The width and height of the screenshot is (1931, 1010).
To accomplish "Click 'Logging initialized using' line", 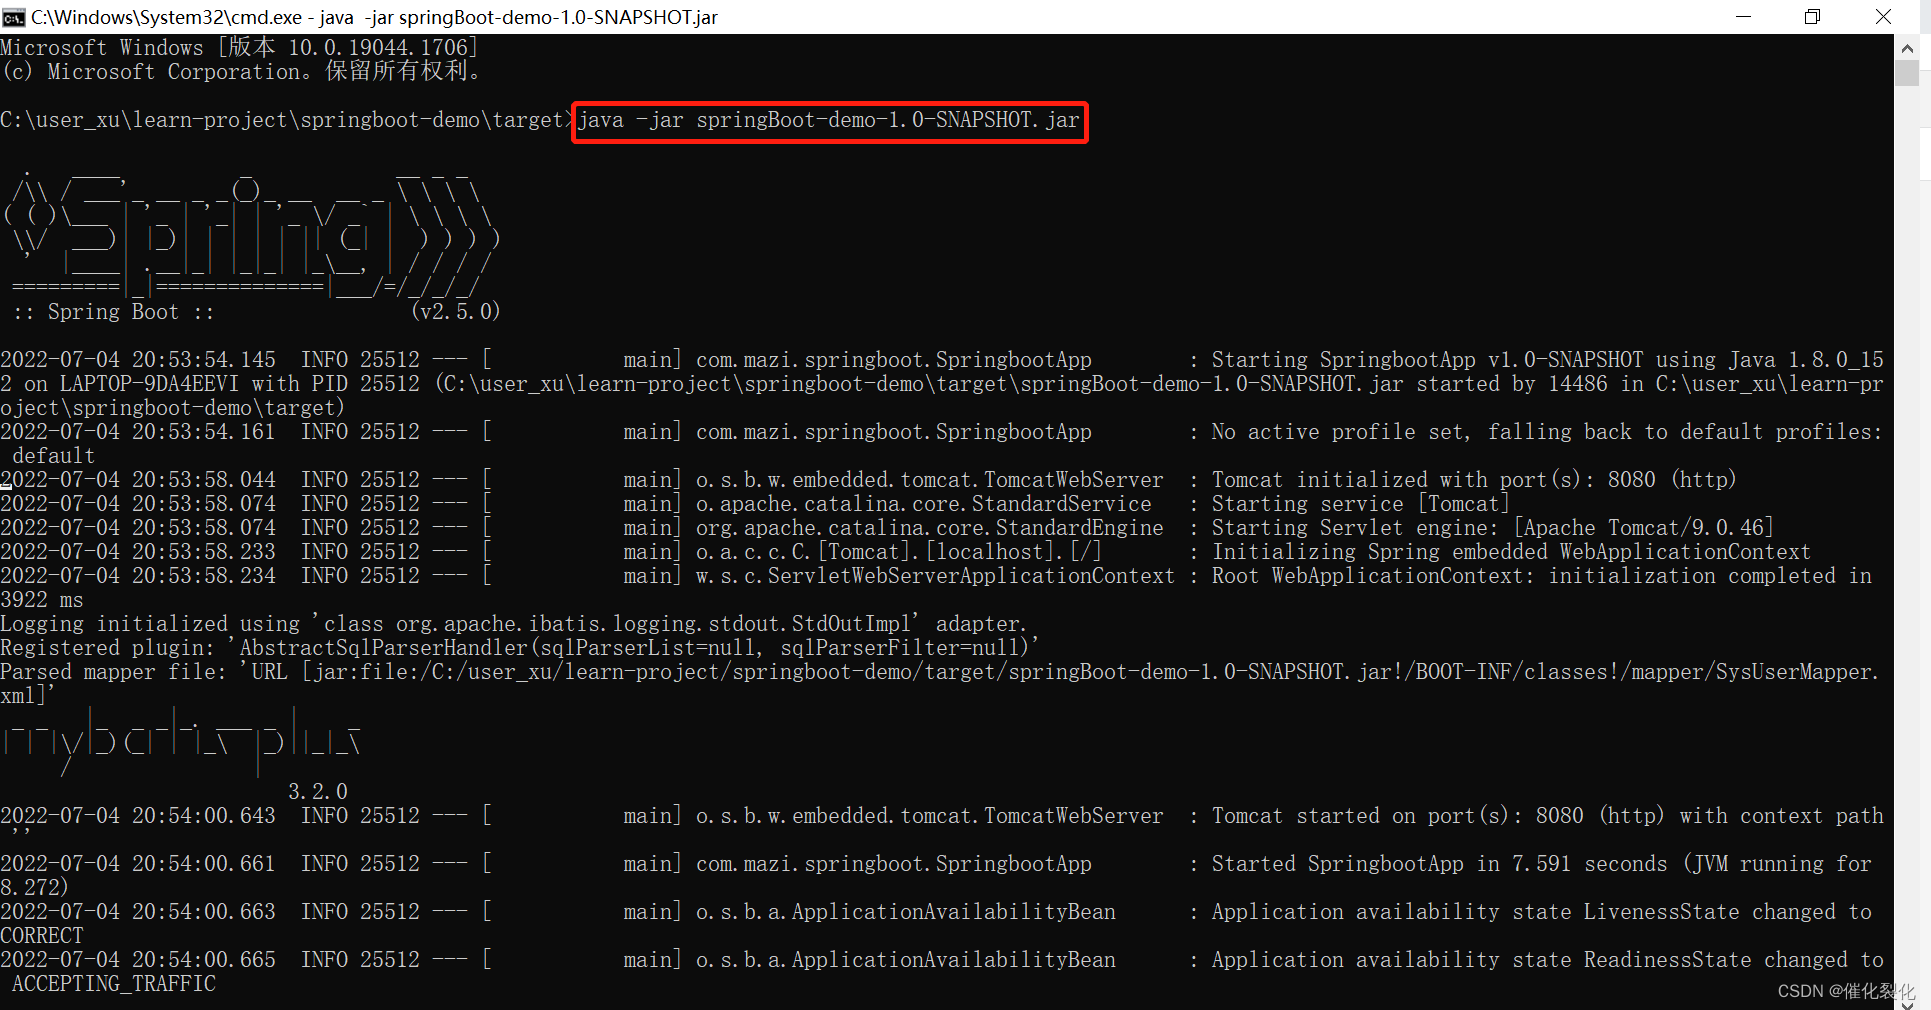I will pyautogui.click(x=513, y=624).
